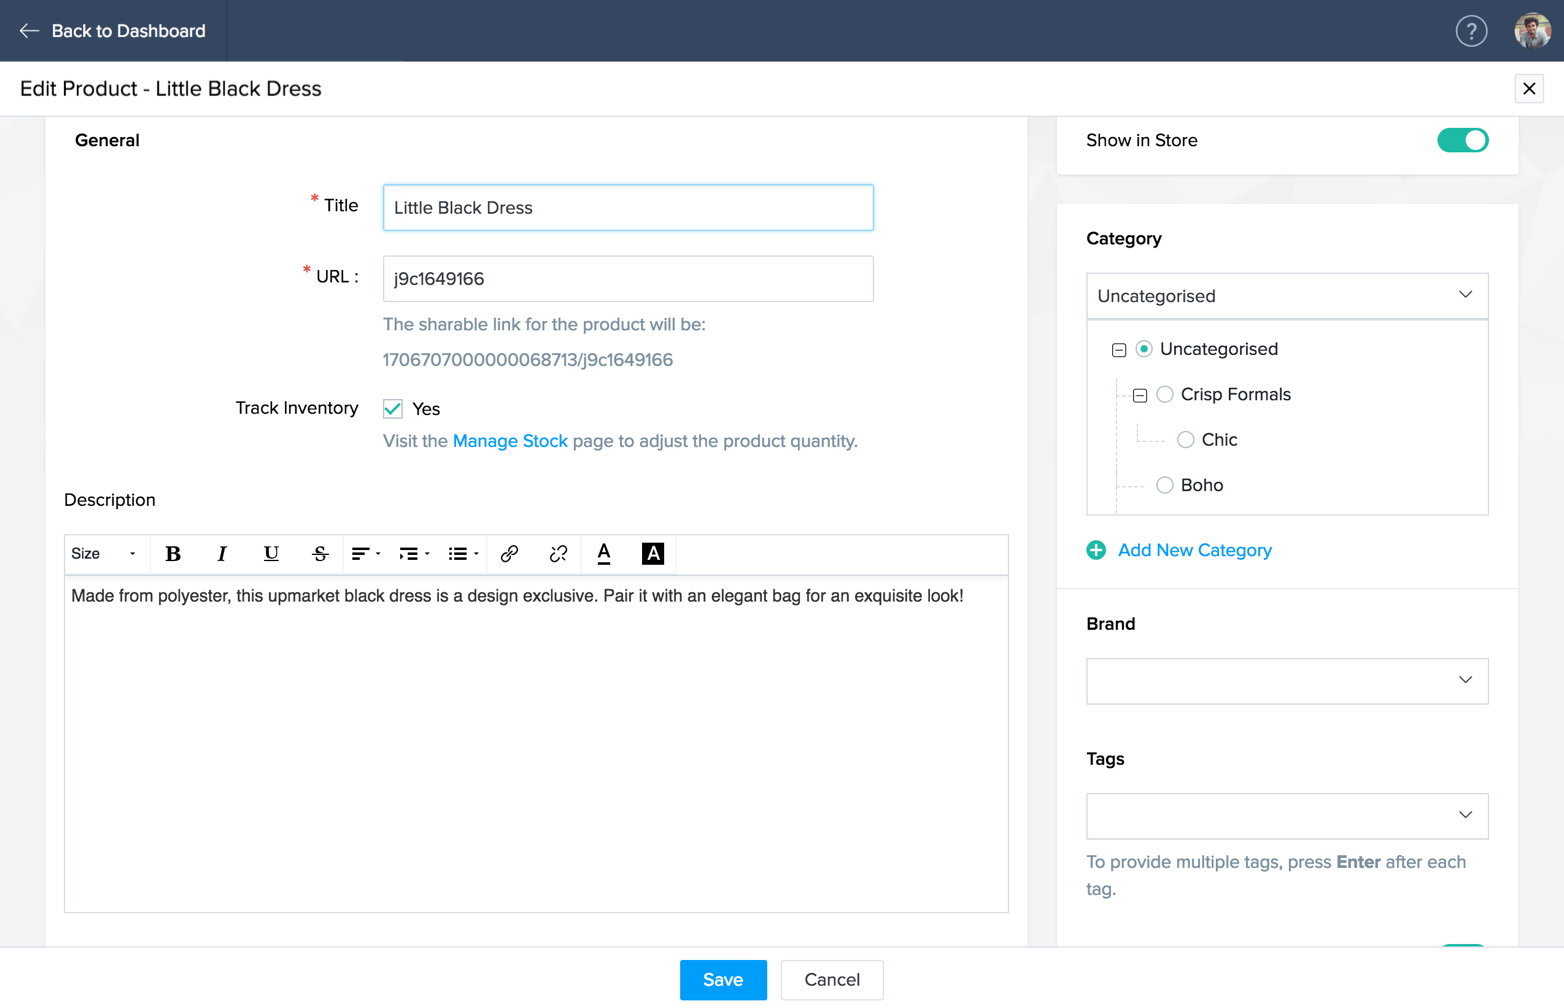Click the Edit Product - Little Black Dress title
Screen dimensions: 1564x1008
[171, 89]
